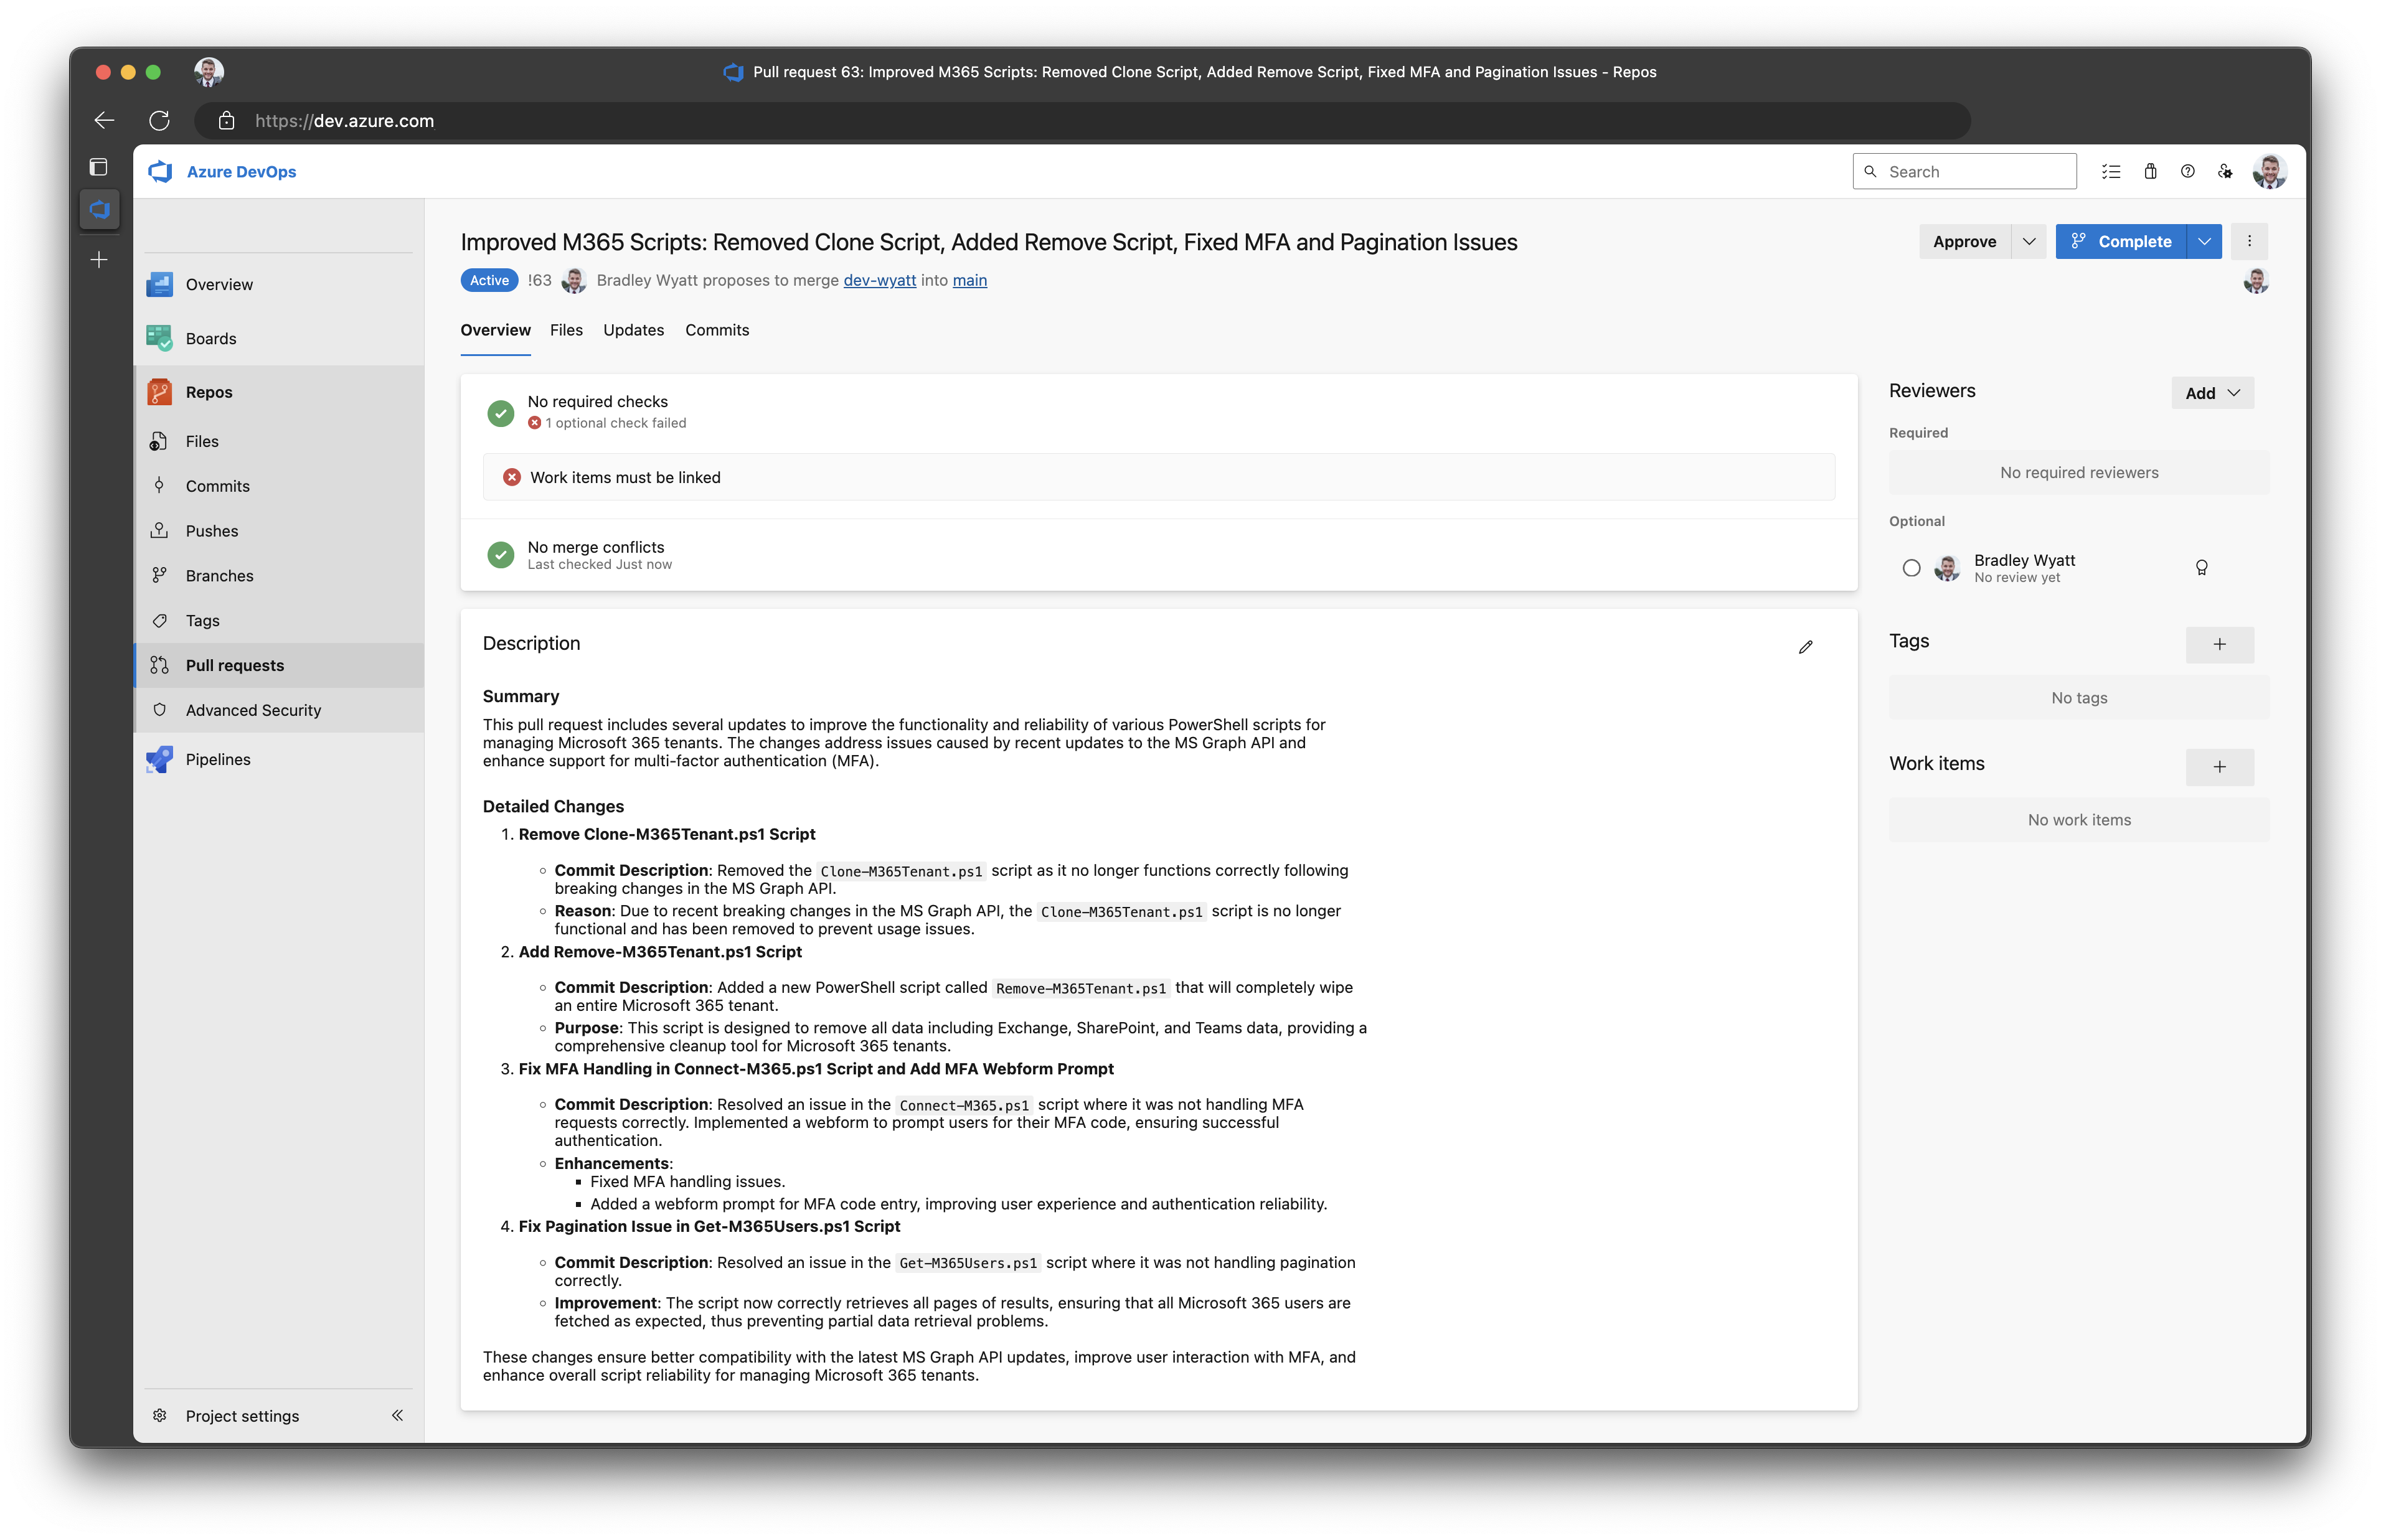The width and height of the screenshot is (2381, 1540).
Task: Click the browser profile avatar in title bar
Action: 208,71
